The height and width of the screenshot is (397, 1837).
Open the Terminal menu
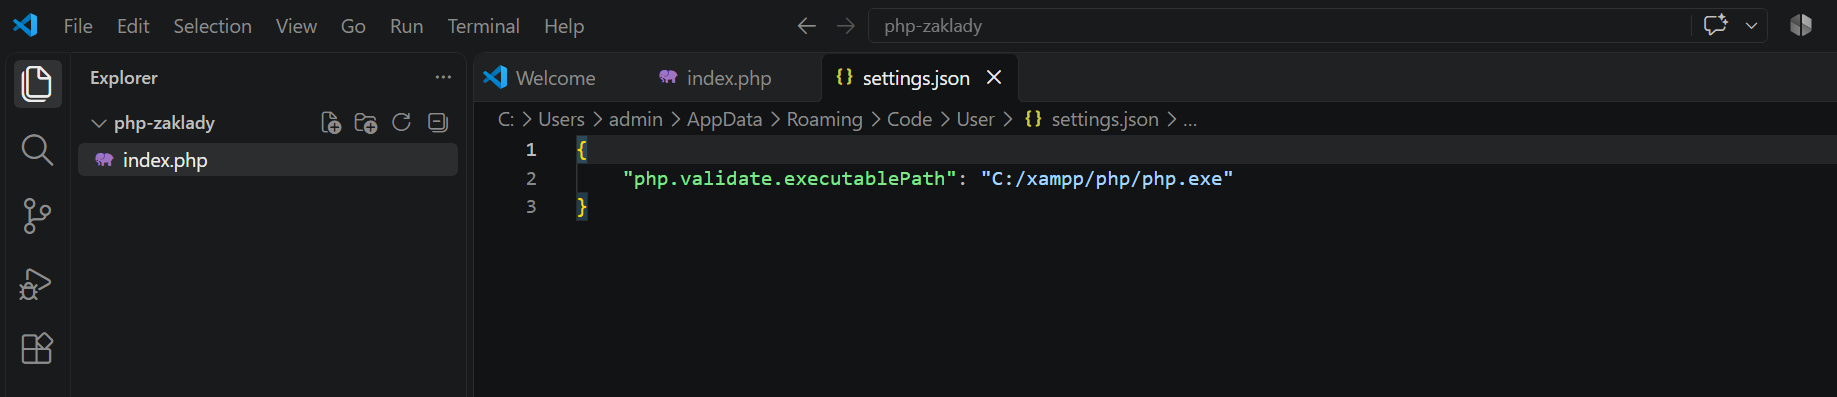[483, 26]
